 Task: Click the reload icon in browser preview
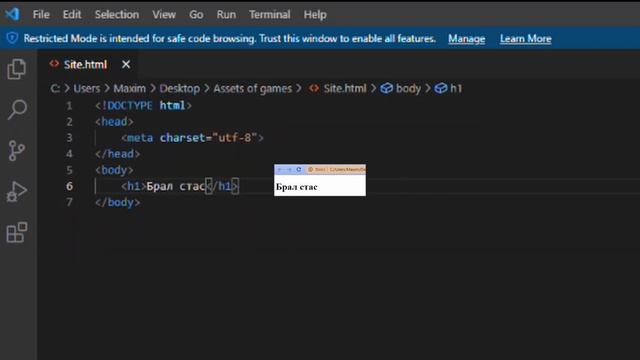(299, 169)
